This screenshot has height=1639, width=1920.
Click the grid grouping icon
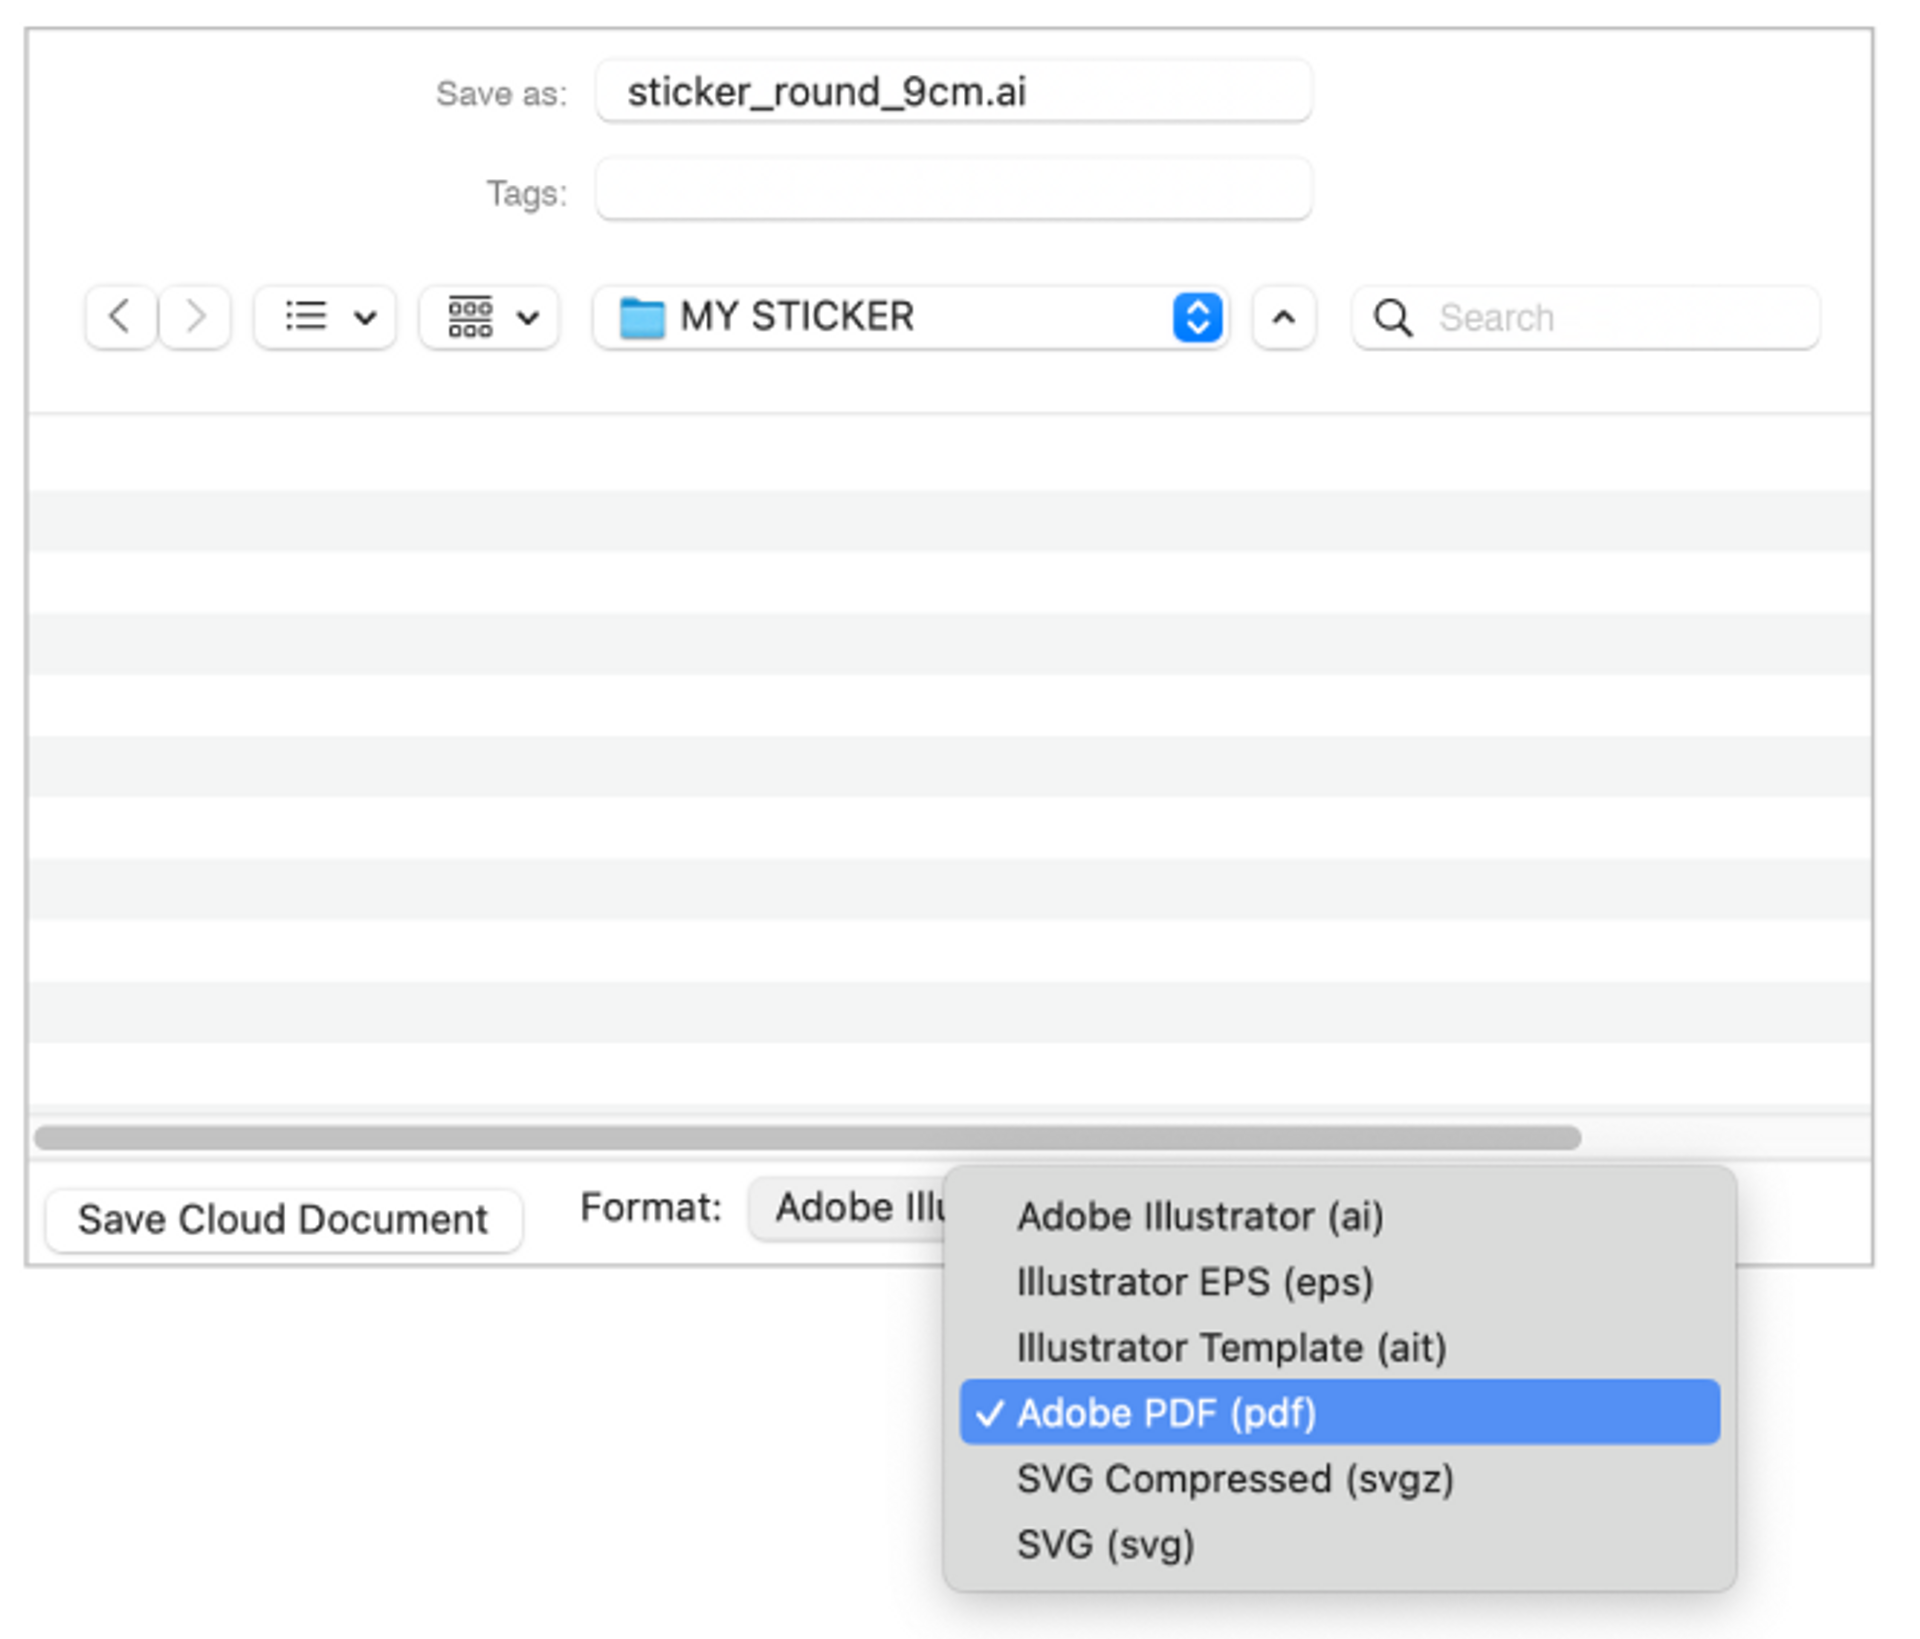pos(470,317)
